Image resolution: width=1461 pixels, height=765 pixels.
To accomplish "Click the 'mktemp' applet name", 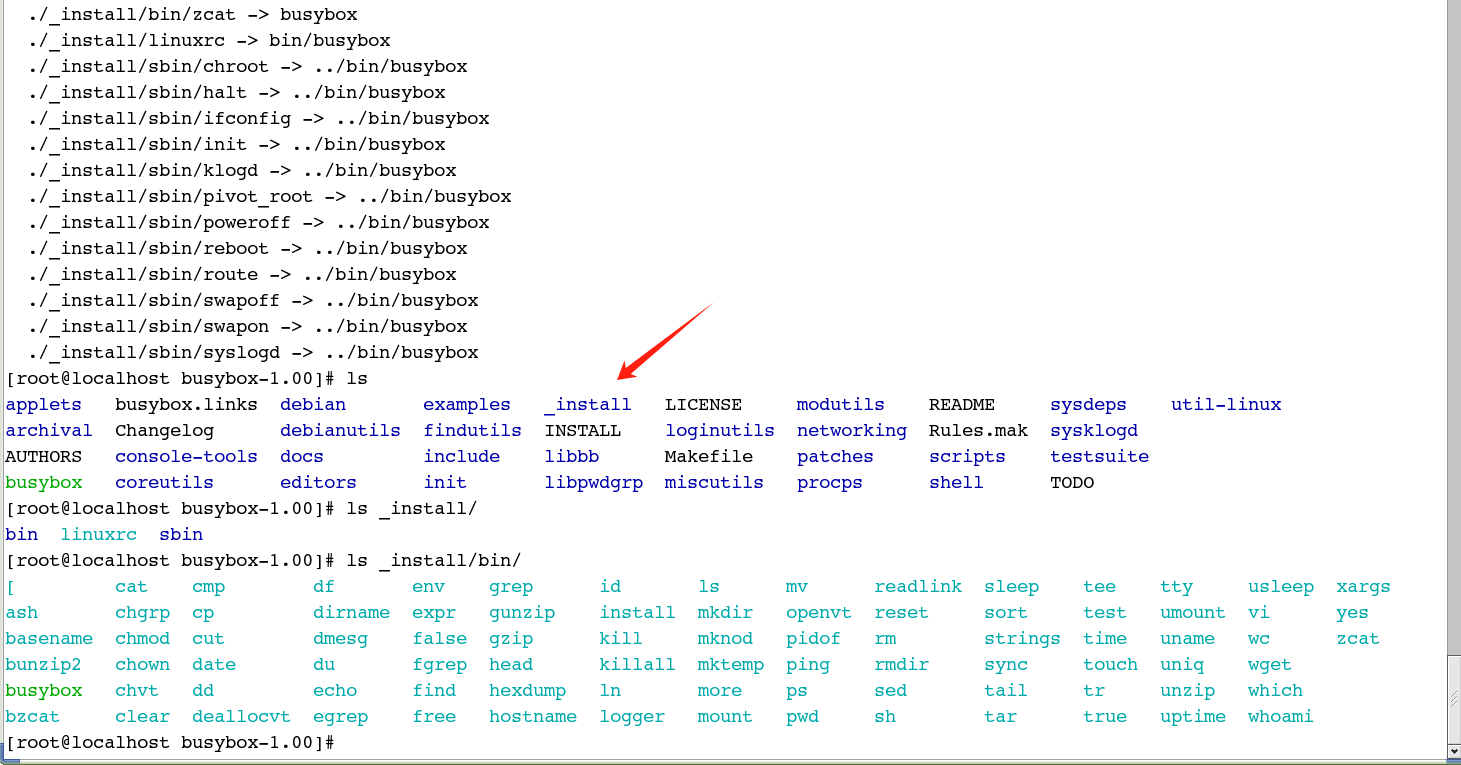I will click(731, 665).
